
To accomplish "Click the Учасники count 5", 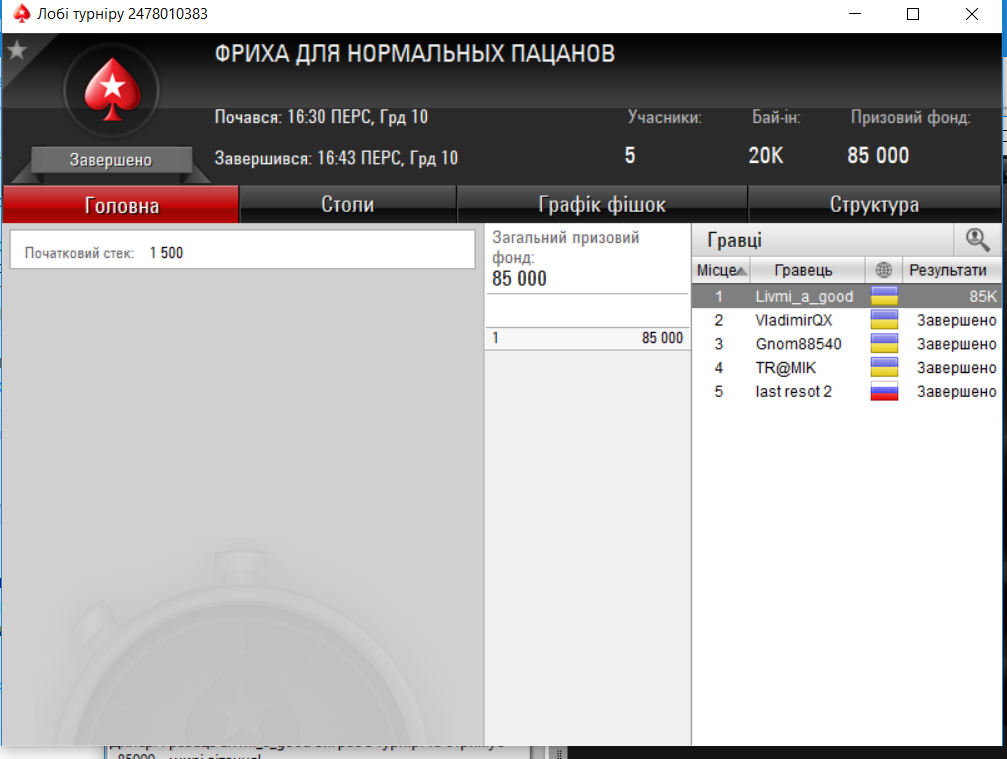I will 630,155.
